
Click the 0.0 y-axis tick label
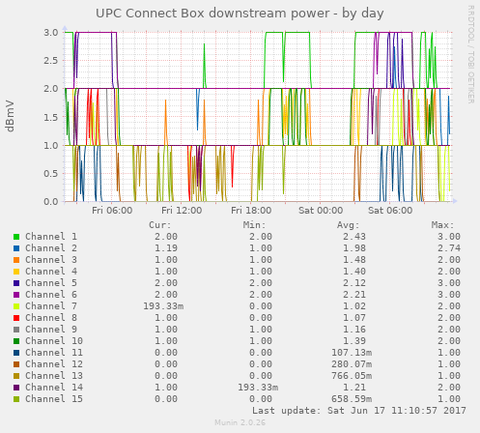click(51, 202)
